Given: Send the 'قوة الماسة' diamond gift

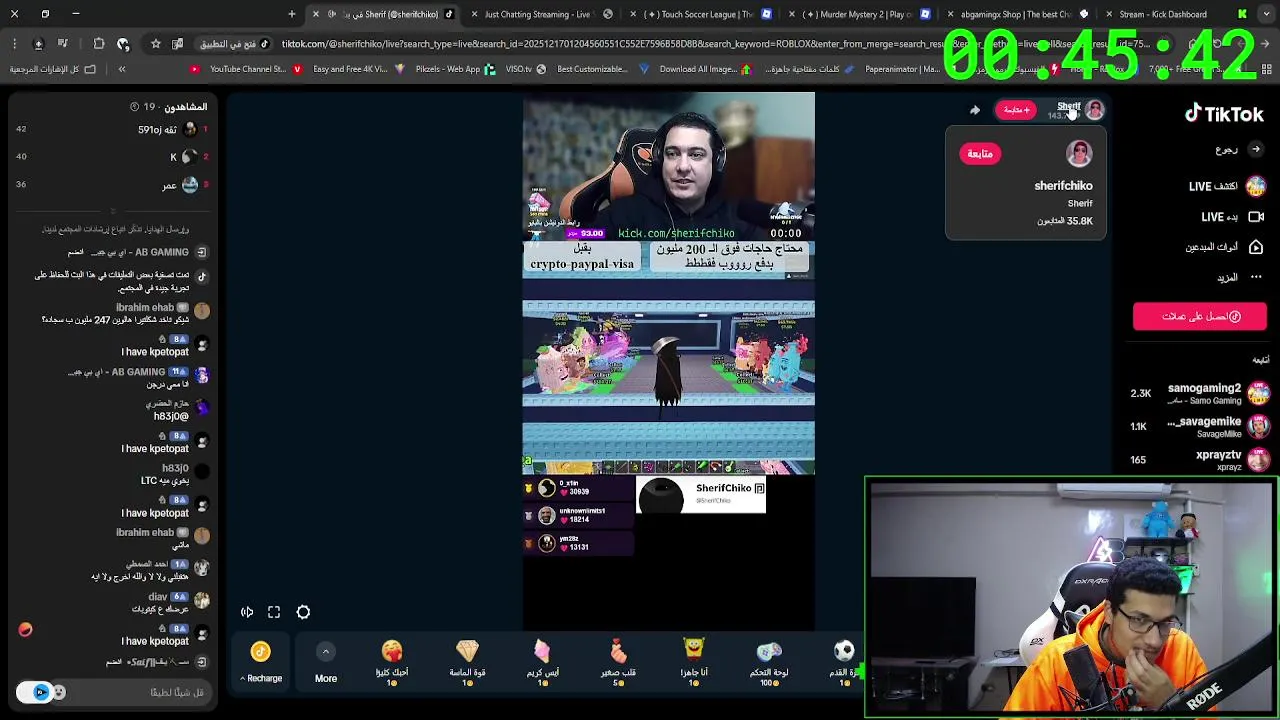Looking at the screenshot, I should 467,662.
